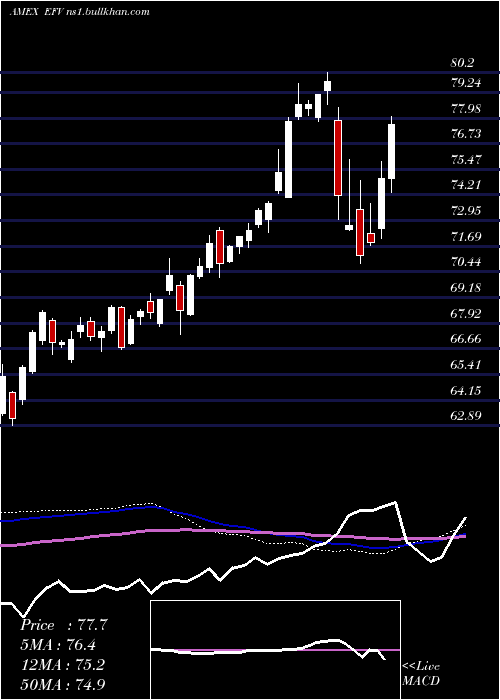
Task: Click the 74.21 price axis label
Action: 466,185
